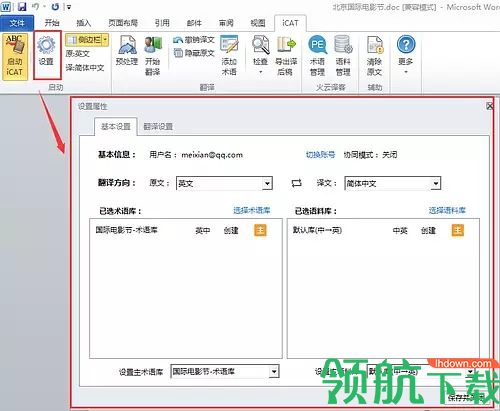Expand the 检查 dropdown arrow
The image size is (500, 411).
tap(261, 72)
